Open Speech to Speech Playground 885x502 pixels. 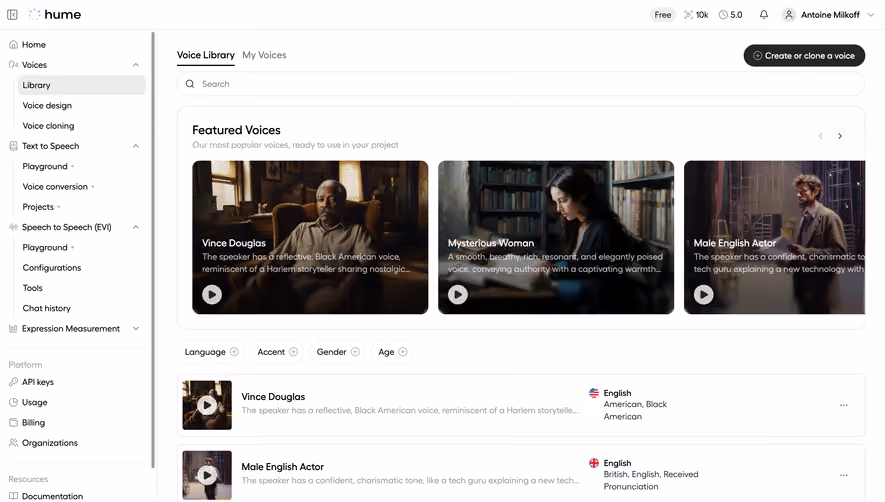(45, 247)
